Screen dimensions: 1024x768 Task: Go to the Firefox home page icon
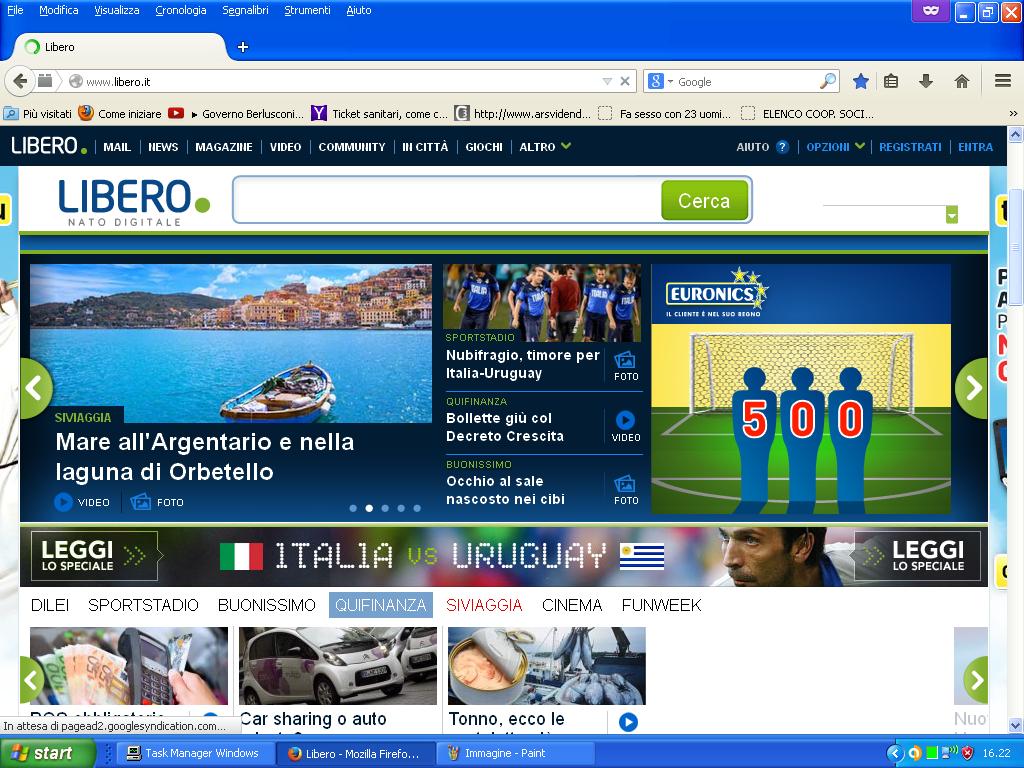[x=961, y=81]
